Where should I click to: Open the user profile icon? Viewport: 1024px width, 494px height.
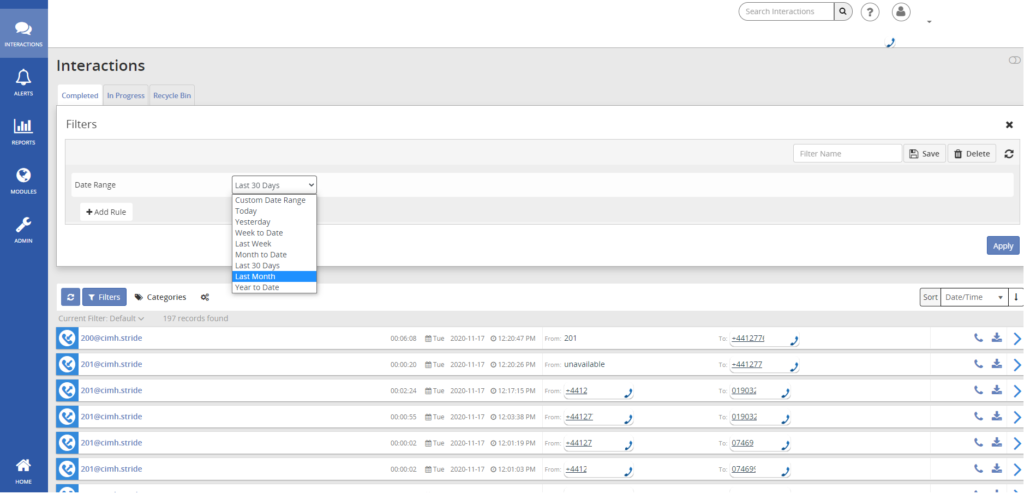(x=901, y=12)
